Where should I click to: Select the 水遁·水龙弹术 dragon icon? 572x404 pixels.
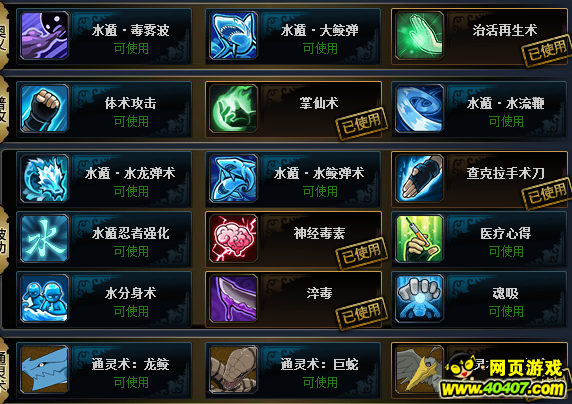[x=45, y=178]
